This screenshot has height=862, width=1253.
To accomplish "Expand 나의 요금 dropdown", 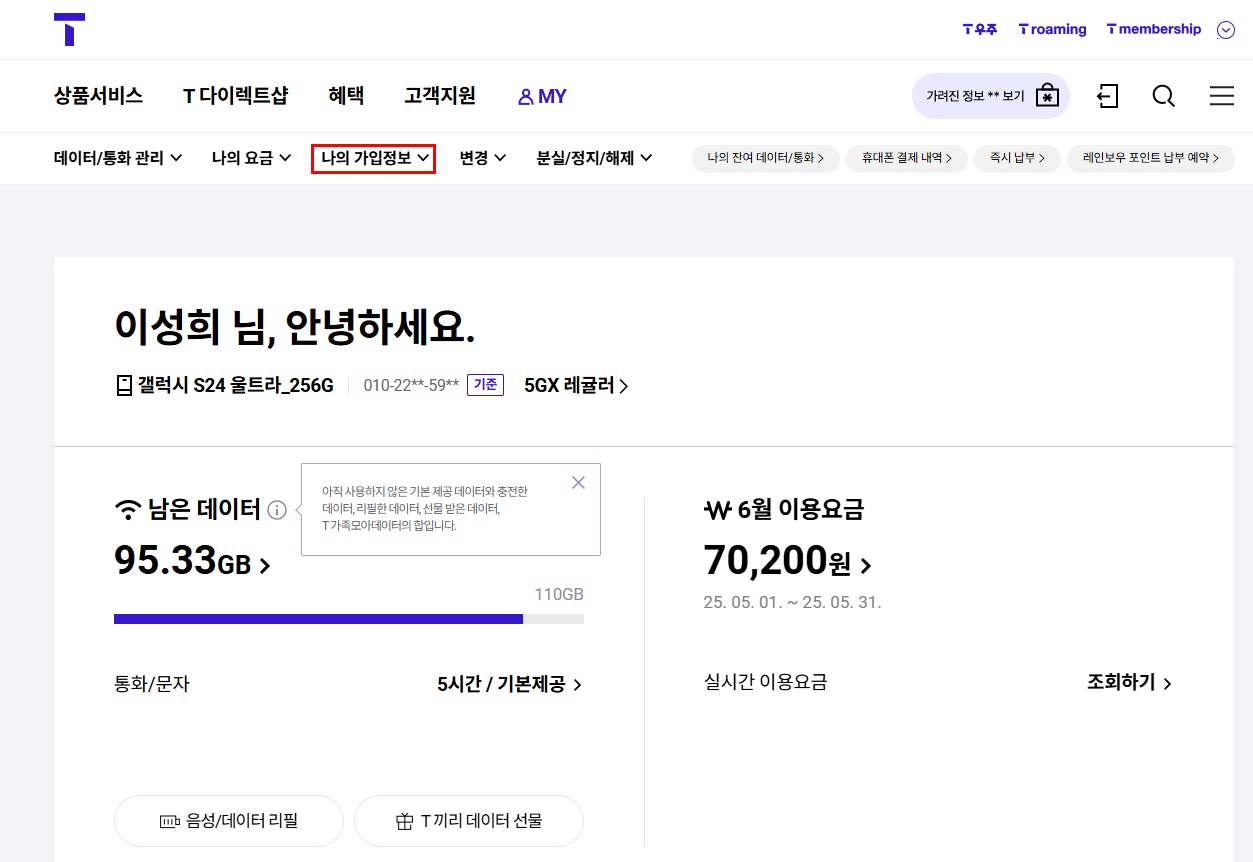I will (251, 158).
